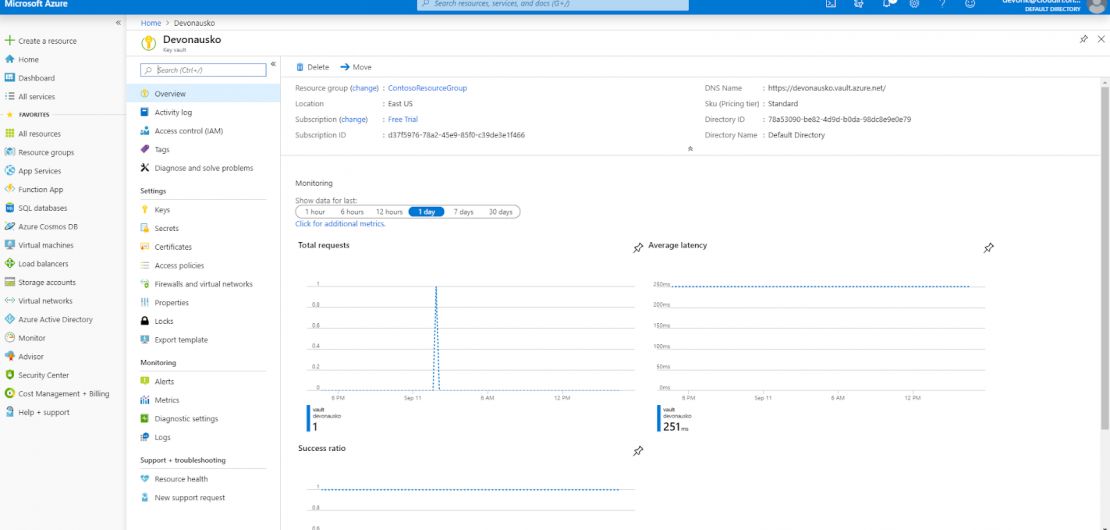Viewport: 1110px width, 530px height.
Task: Open Diagnostic settings
Action: 186,419
